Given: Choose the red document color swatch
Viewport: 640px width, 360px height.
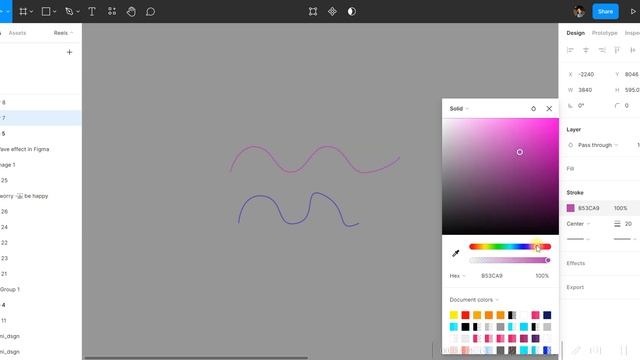Looking at the screenshot, I should tap(465, 315).
